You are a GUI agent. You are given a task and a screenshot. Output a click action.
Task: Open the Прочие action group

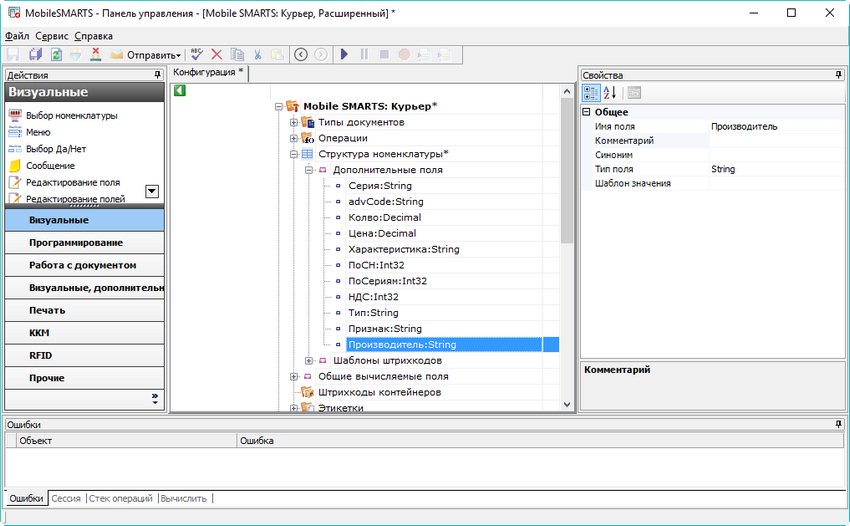point(85,378)
